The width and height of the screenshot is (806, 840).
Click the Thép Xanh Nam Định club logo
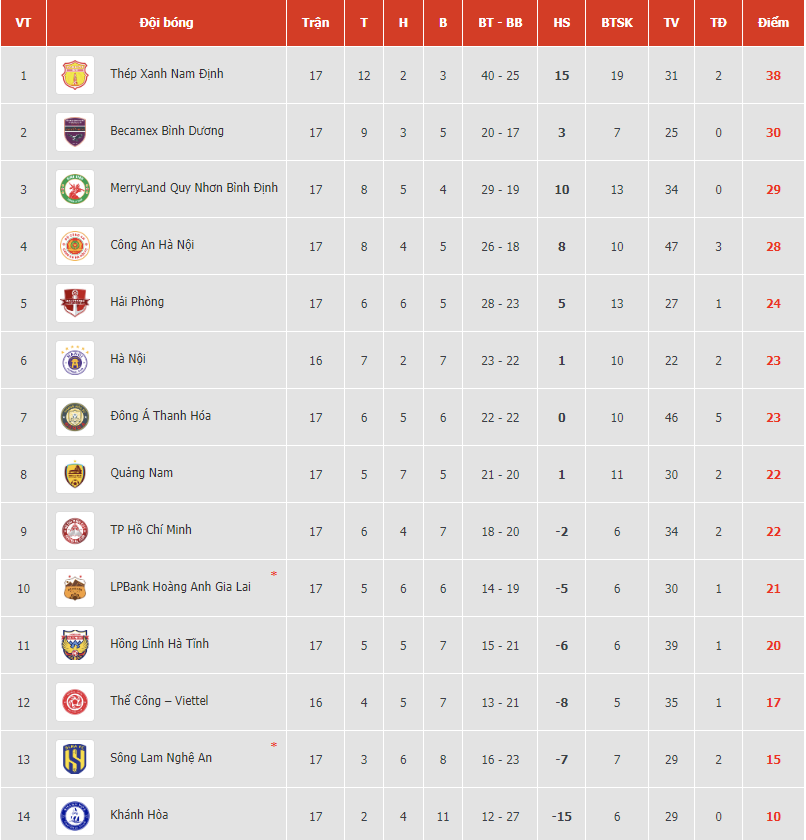(75, 75)
